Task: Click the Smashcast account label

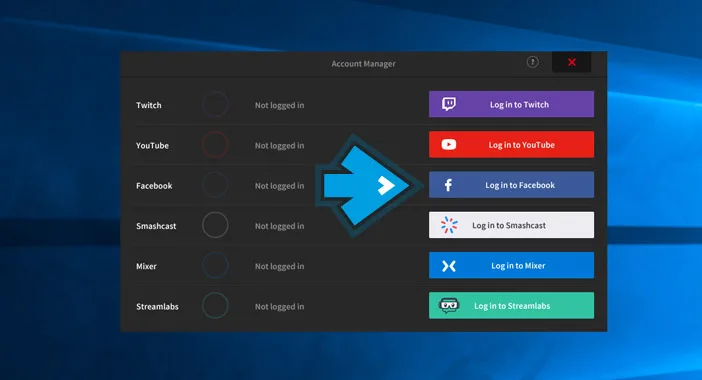Action: point(156,226)
